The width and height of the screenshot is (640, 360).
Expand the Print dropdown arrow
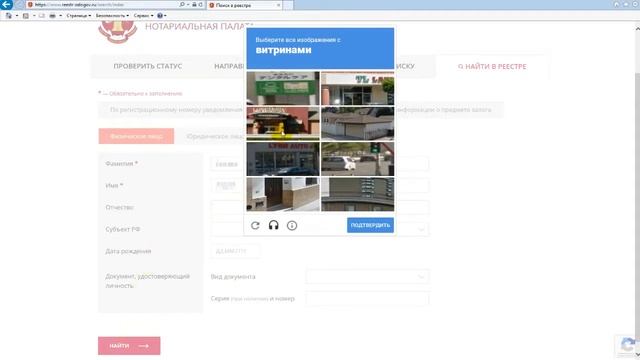60,16
